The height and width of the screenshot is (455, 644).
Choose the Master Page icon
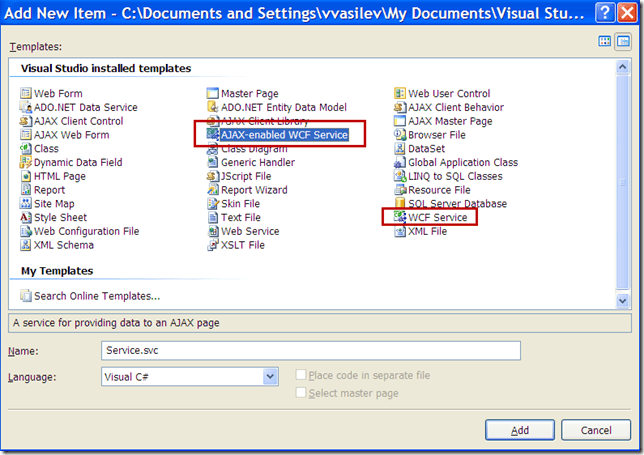tap(213, 93)
